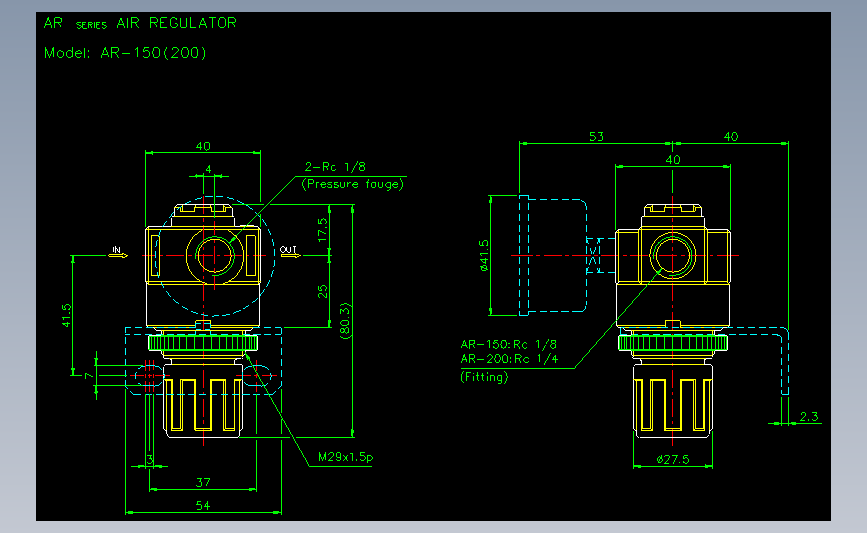Select the "(Fitting)" label
This screenshot has height=533, width=867.
(x=484, y=377)
